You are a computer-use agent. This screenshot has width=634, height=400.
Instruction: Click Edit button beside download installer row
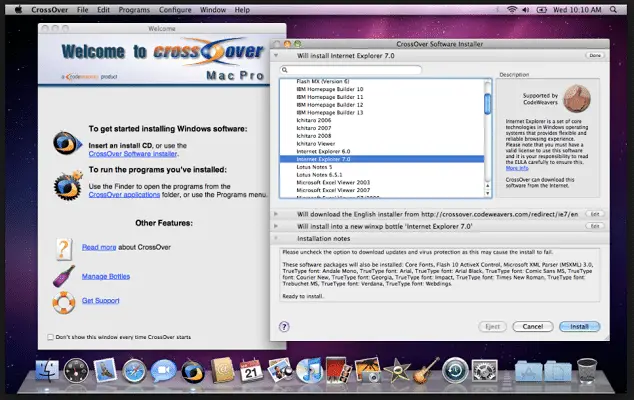click(x=595, y=214)
